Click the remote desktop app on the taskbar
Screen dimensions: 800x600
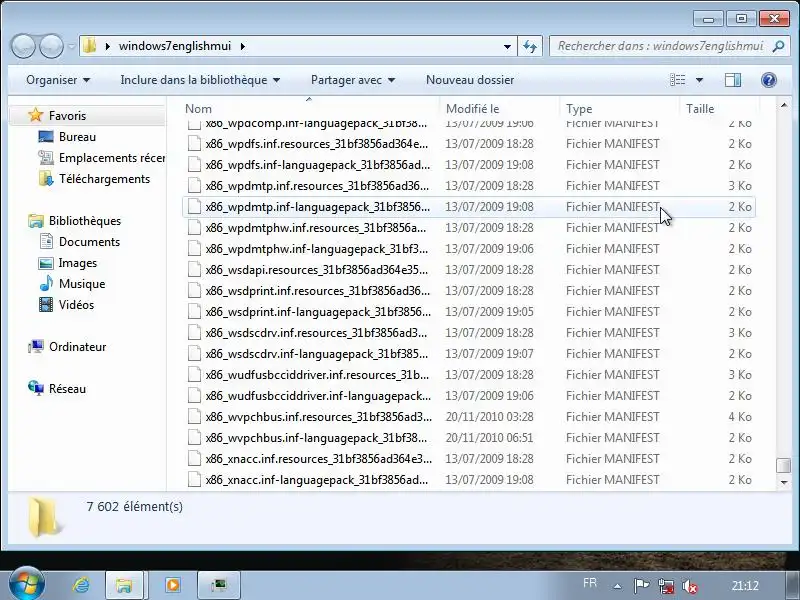click(219, 585)
